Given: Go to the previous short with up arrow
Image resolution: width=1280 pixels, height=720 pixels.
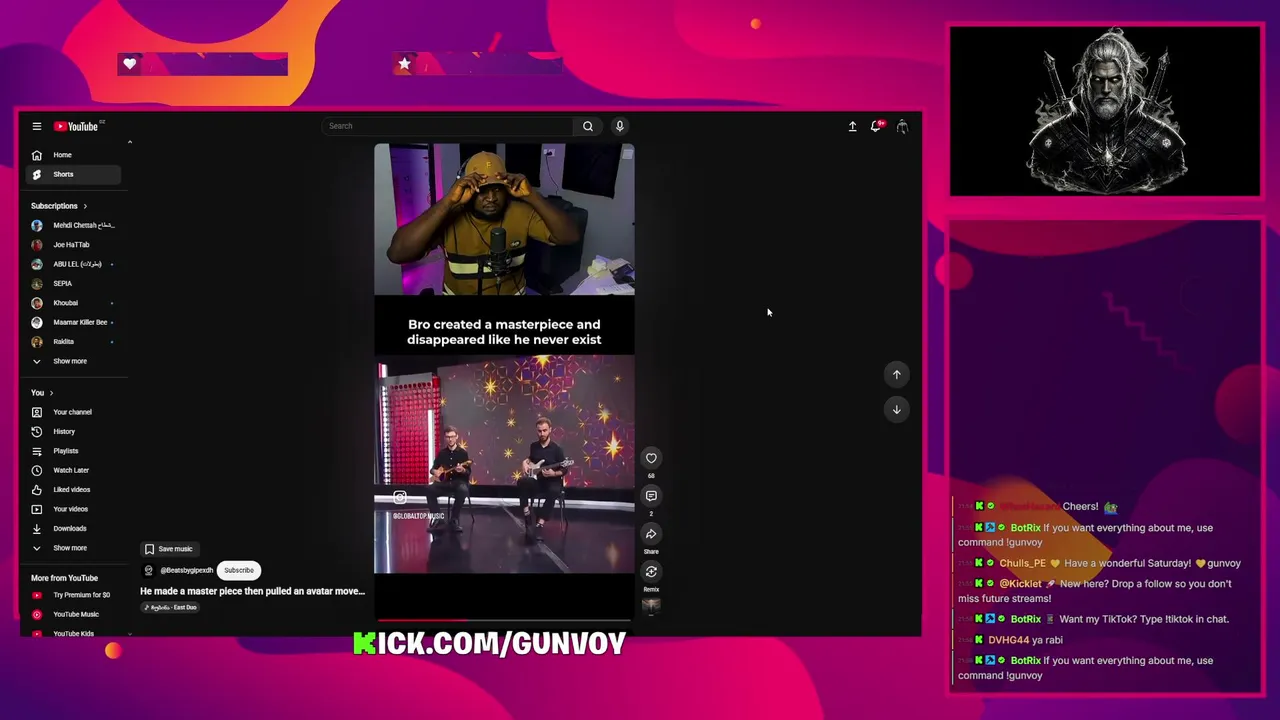Looking at the screenshot, I should (x=897, y=374).
